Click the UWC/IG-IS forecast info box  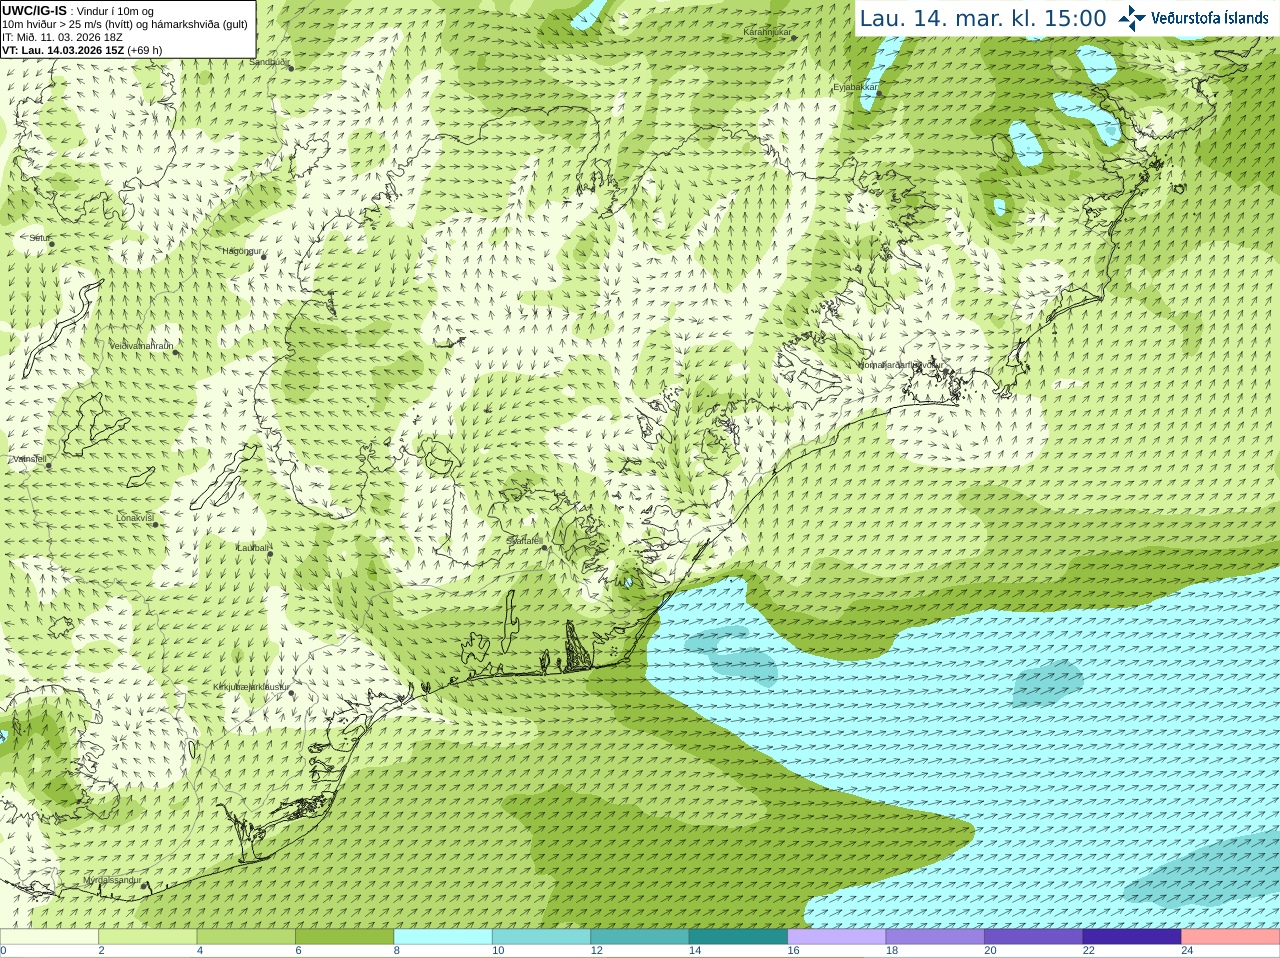click(128, 29)
